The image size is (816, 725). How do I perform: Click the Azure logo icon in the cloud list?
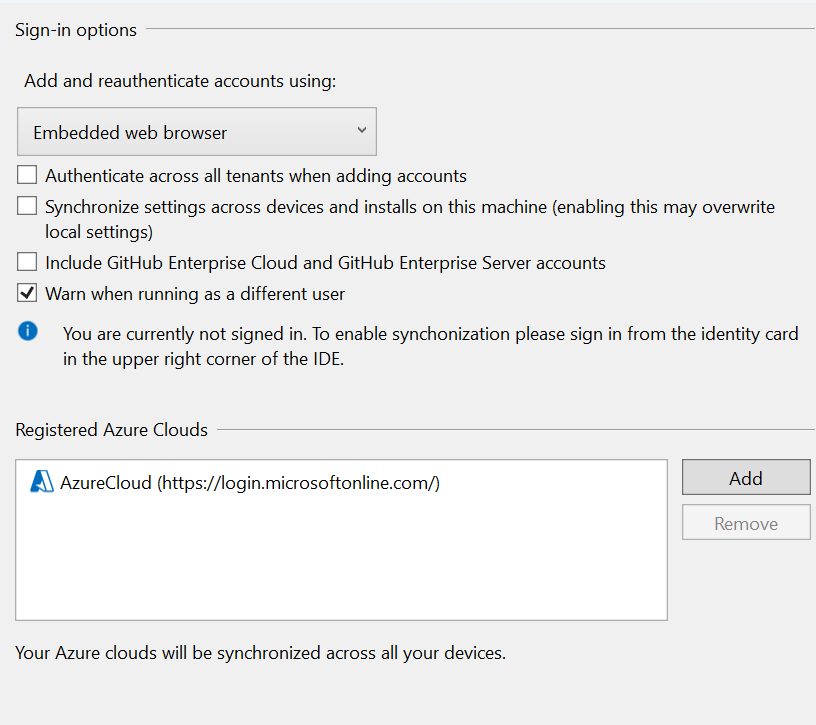coord(42,482)
